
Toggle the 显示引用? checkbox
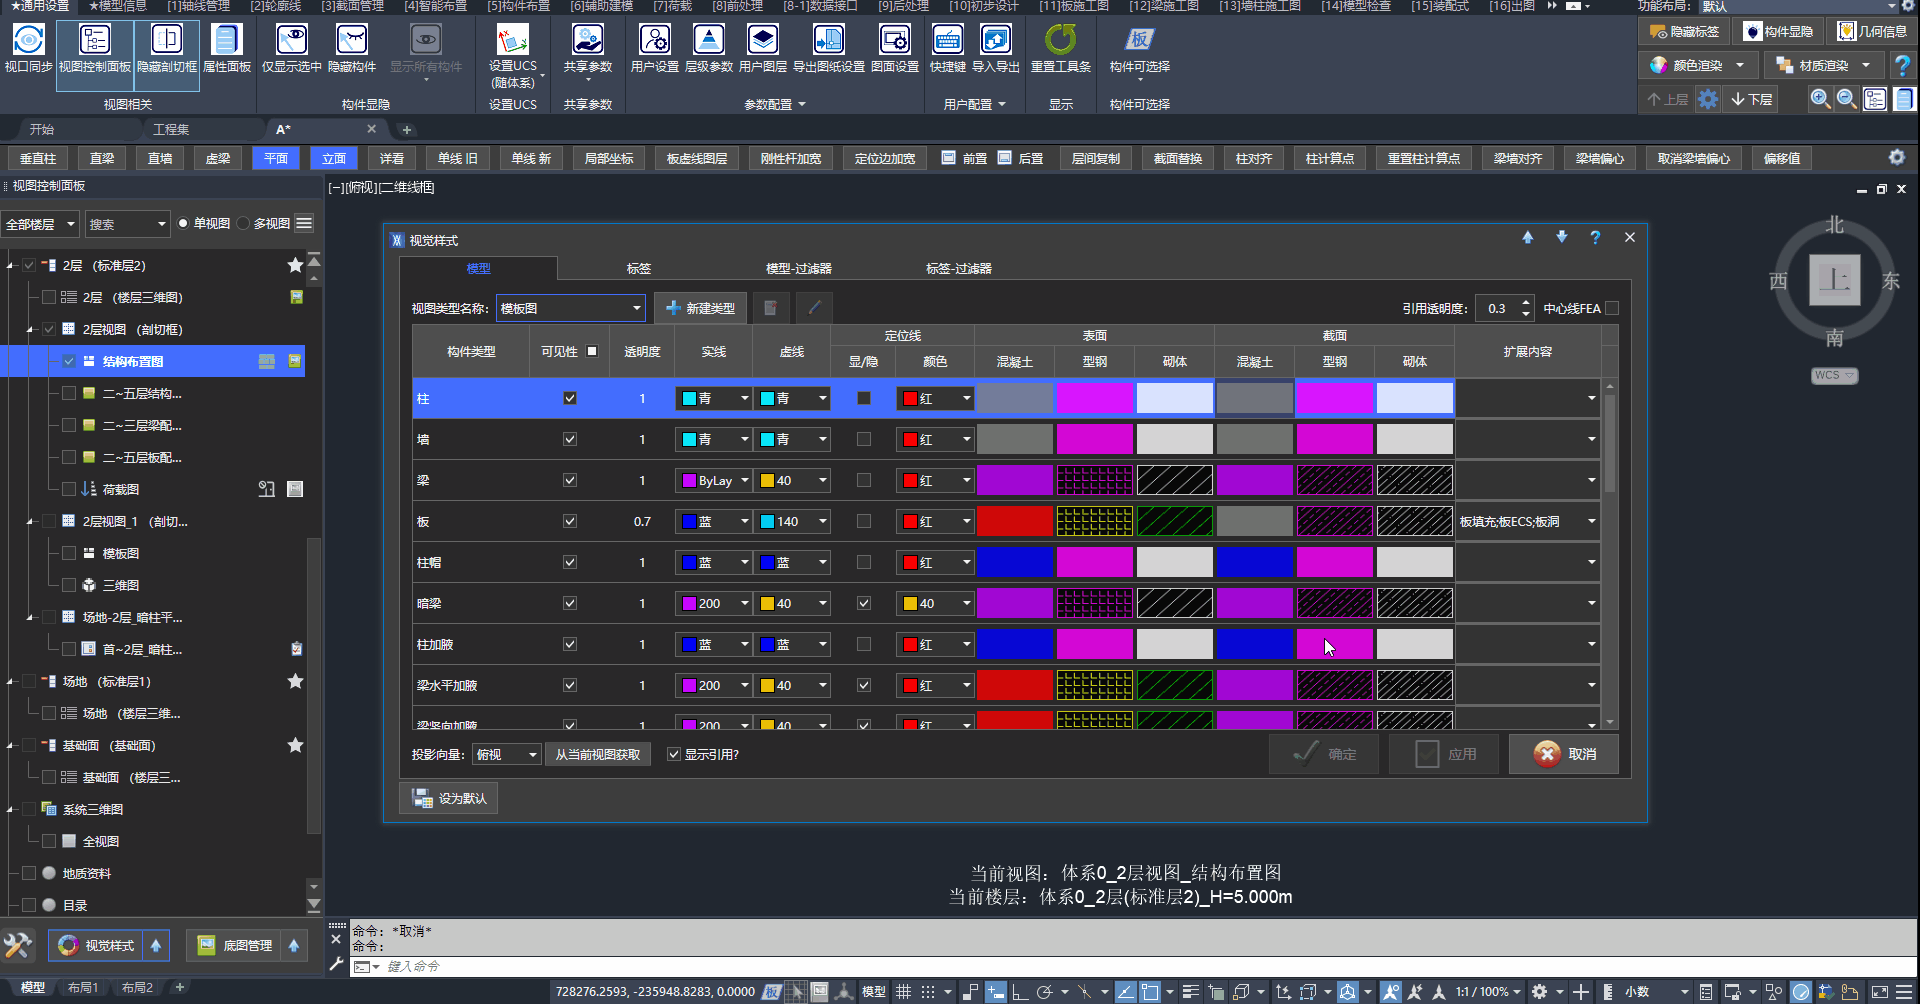(674, 754)
